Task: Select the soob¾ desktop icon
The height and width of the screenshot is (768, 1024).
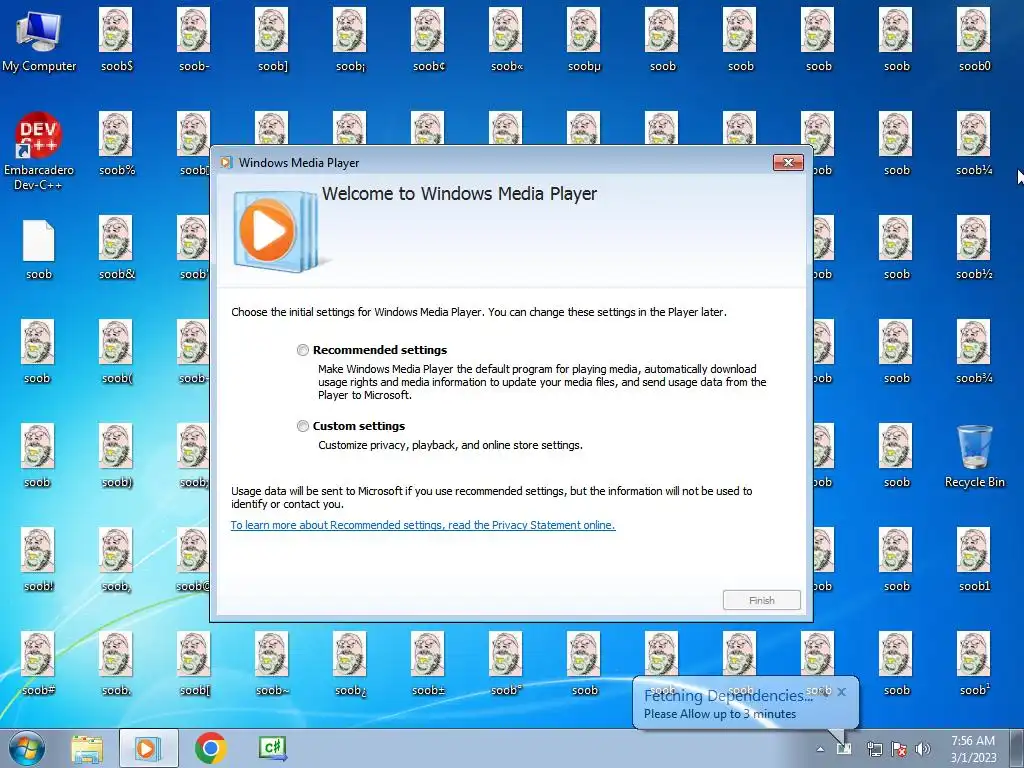Action: [974, 351]
